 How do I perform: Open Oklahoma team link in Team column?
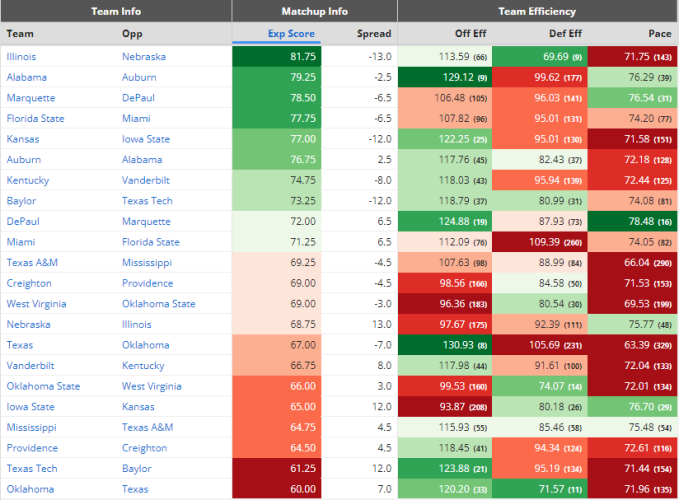[x=30, y=489]
